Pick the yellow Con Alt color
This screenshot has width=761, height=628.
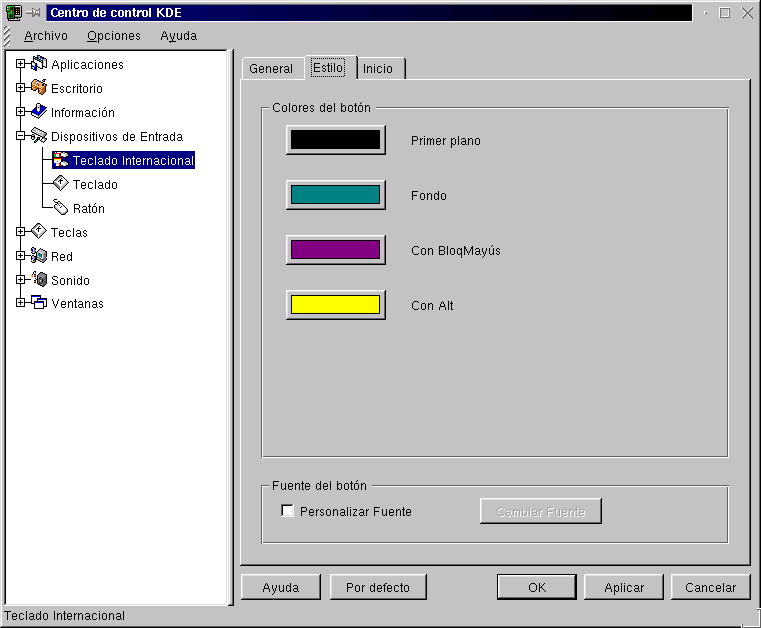pos(335,305)
